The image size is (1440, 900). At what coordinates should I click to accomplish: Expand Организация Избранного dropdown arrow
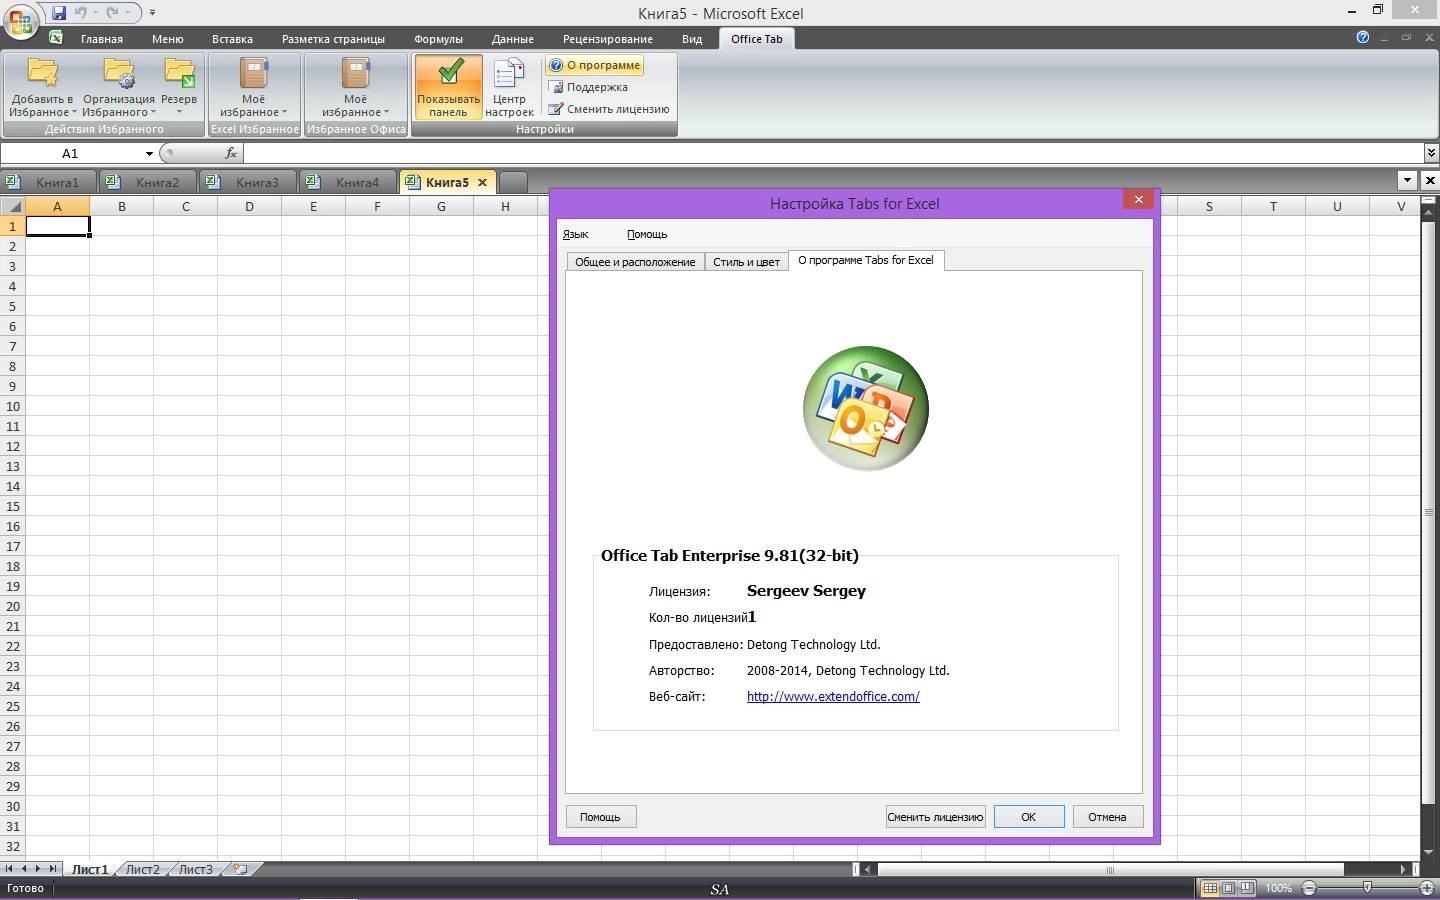[x=153, y=113]
